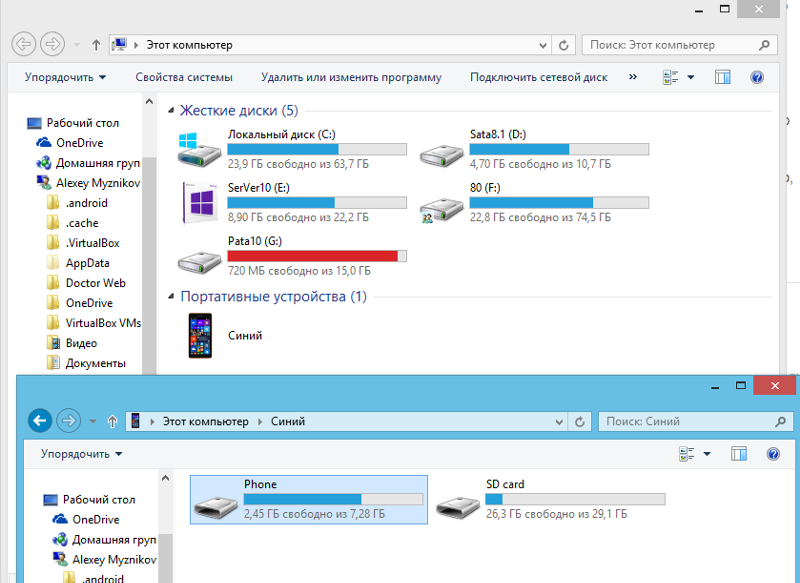Click Up arrow in Этот компьютер window
This screenshot has width=800, height=583.
click(96, 45)
